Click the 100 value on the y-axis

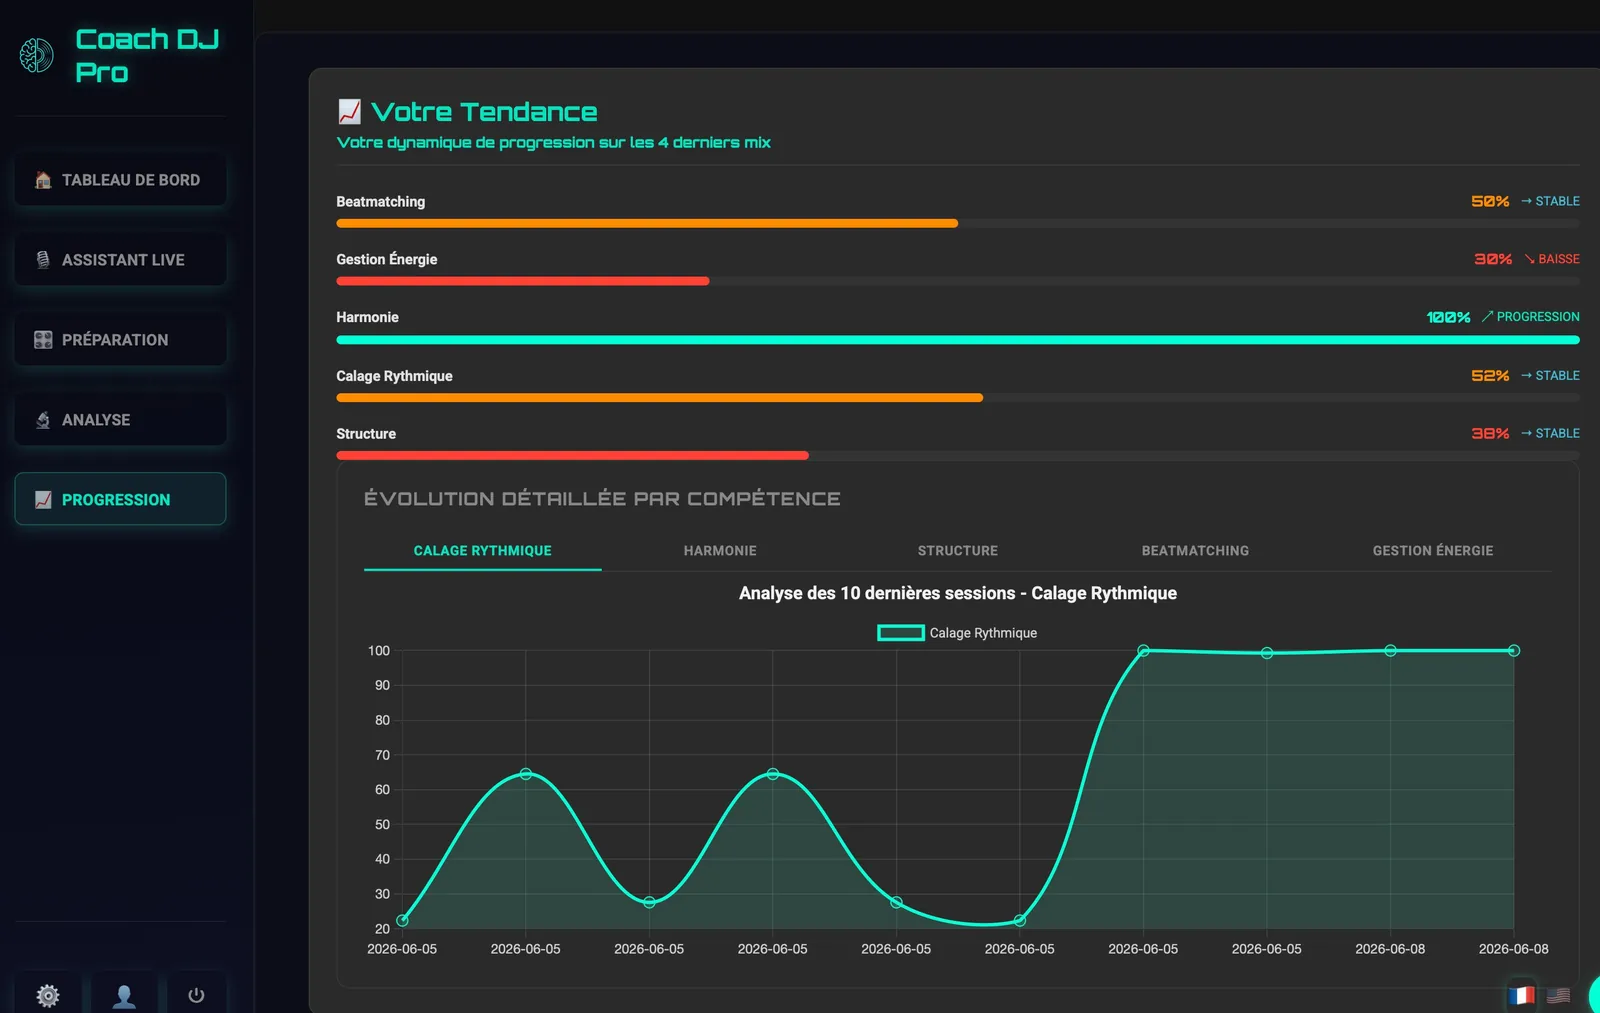point(379,651)
